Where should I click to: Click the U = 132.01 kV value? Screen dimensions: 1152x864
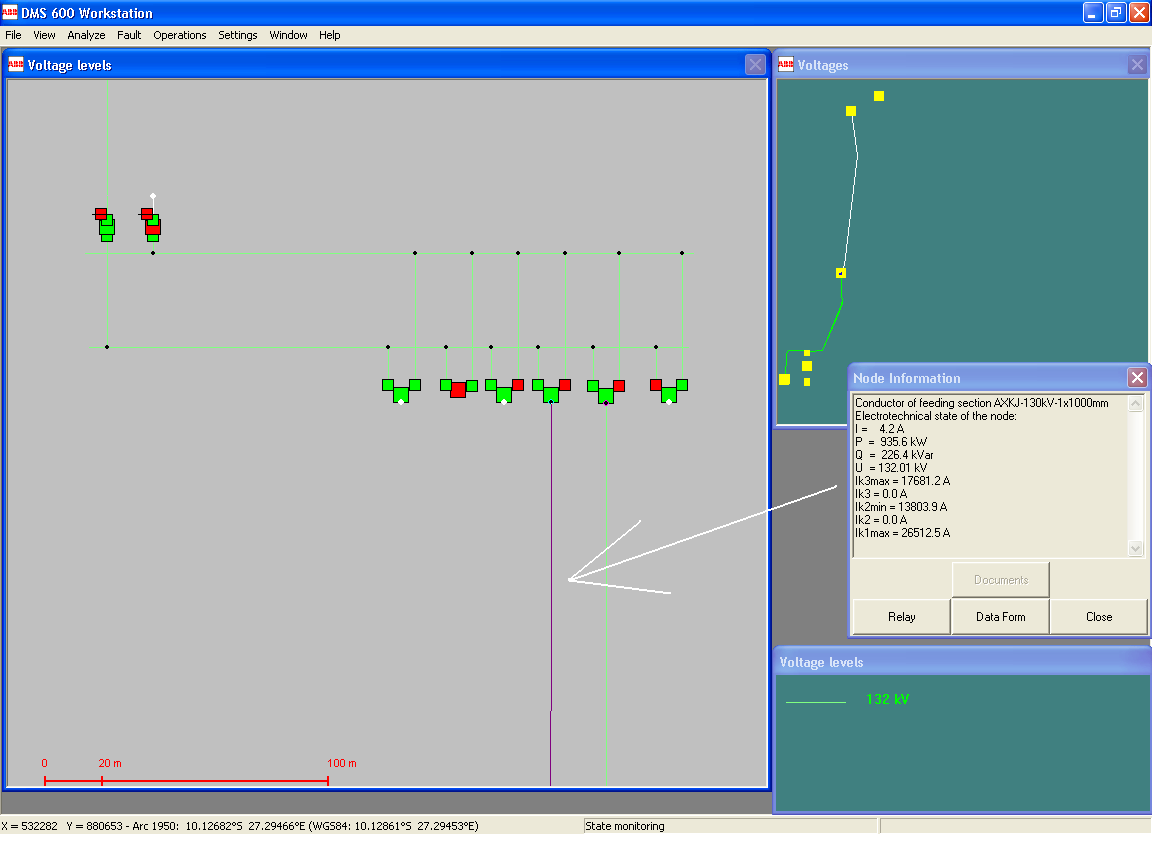pos(891,467)
